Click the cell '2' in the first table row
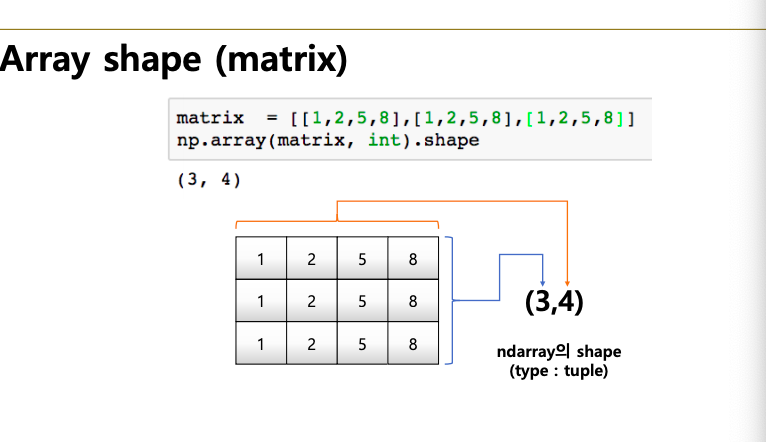The height and width of the screenshot is (442, 766). 312,258
